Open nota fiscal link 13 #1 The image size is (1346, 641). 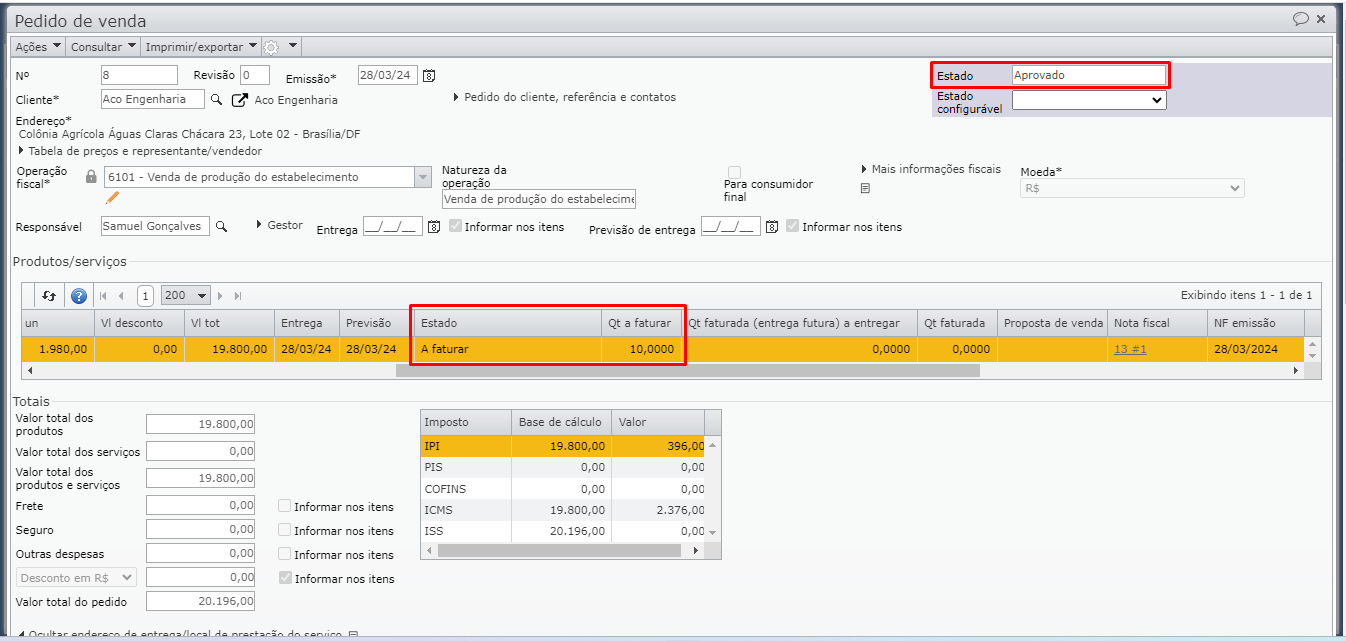coord(1129,349)
